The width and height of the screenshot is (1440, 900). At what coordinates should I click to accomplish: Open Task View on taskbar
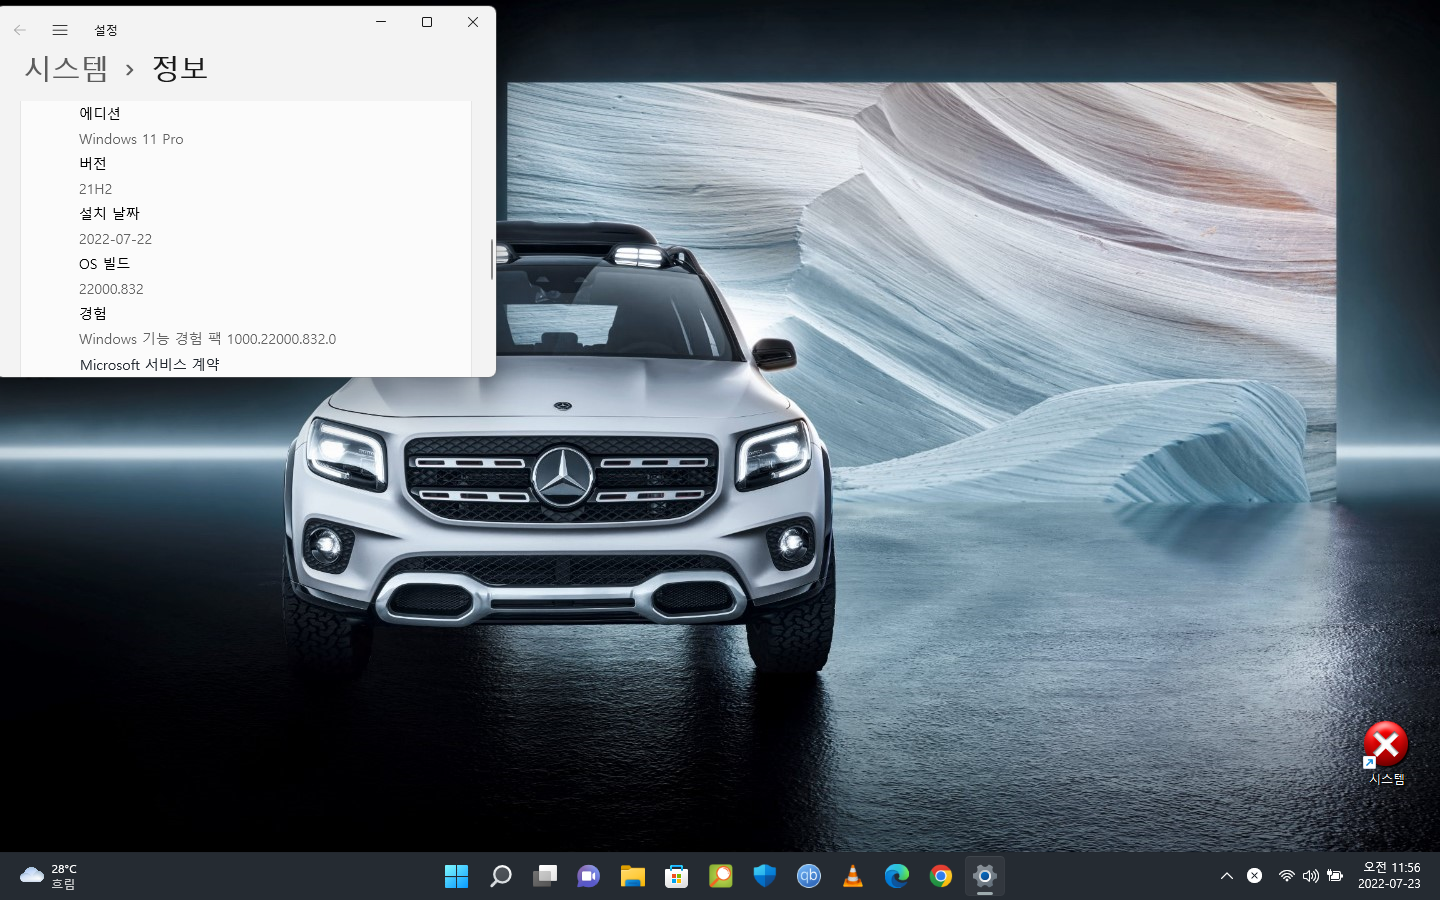tap(545, 876)
